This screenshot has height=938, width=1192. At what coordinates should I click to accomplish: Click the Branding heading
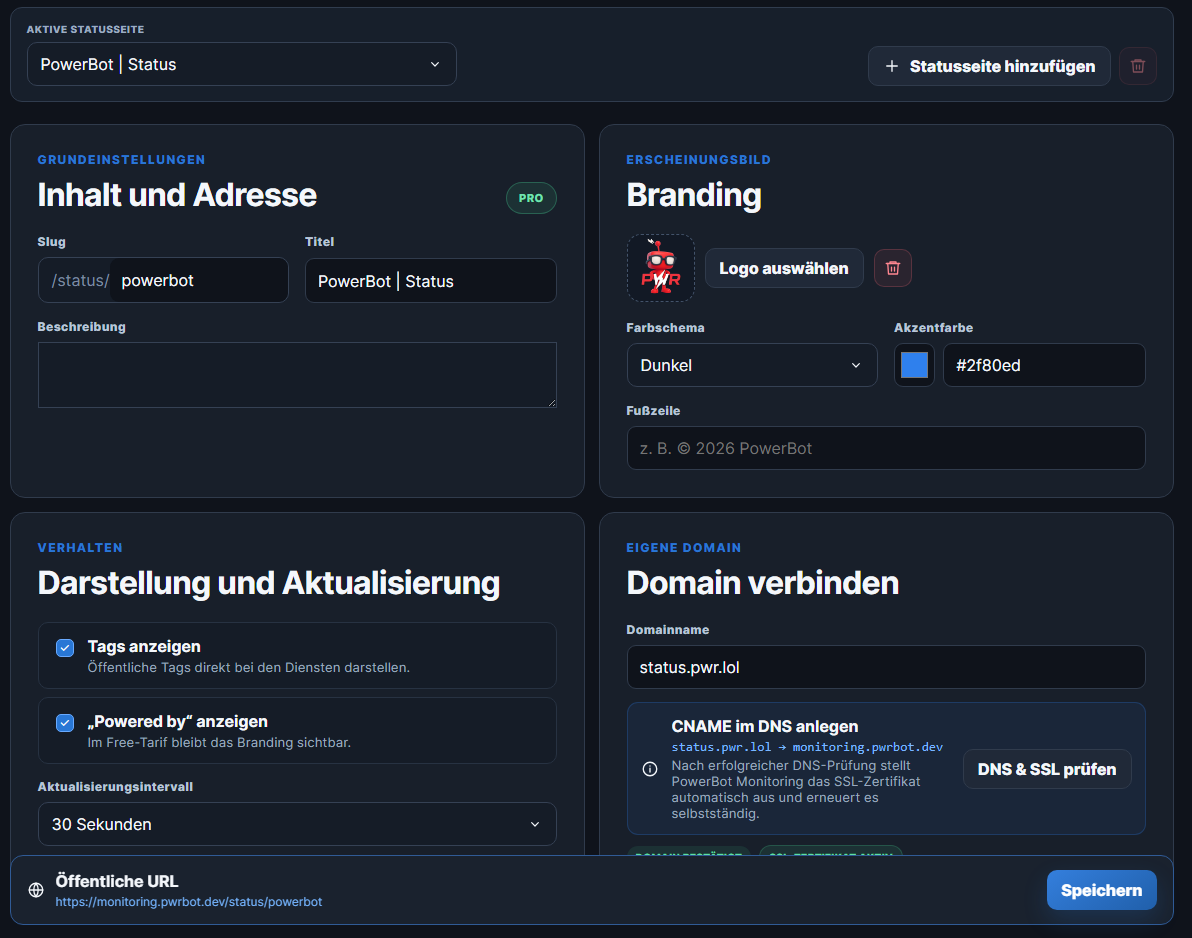[x=693, y=195]
